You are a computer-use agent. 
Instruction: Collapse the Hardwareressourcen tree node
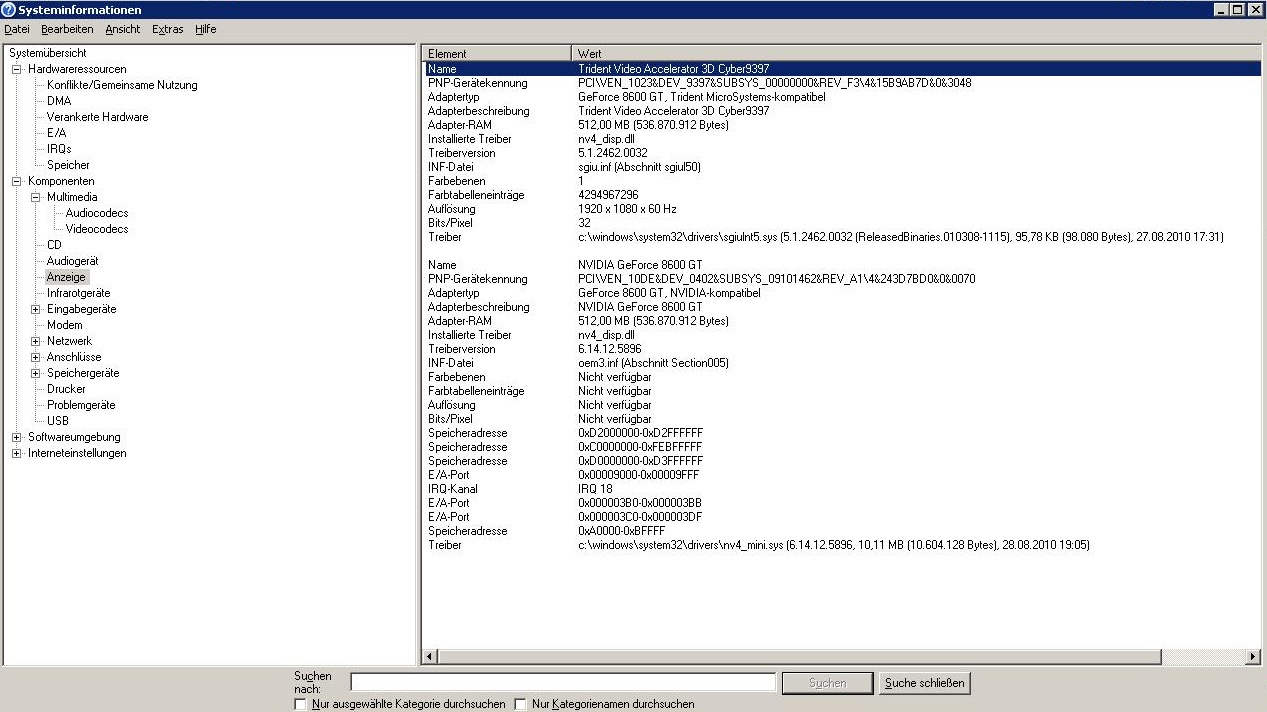(17, 69)
